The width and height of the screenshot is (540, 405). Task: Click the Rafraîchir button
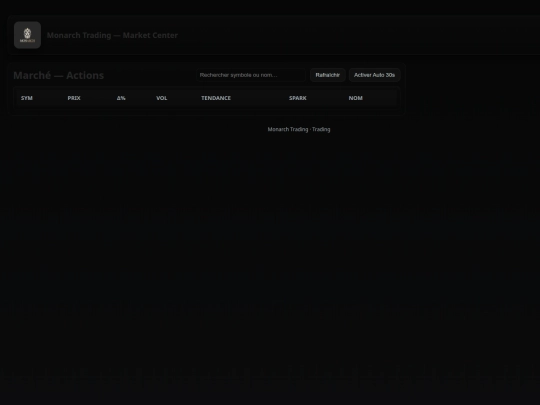(328, 75)
